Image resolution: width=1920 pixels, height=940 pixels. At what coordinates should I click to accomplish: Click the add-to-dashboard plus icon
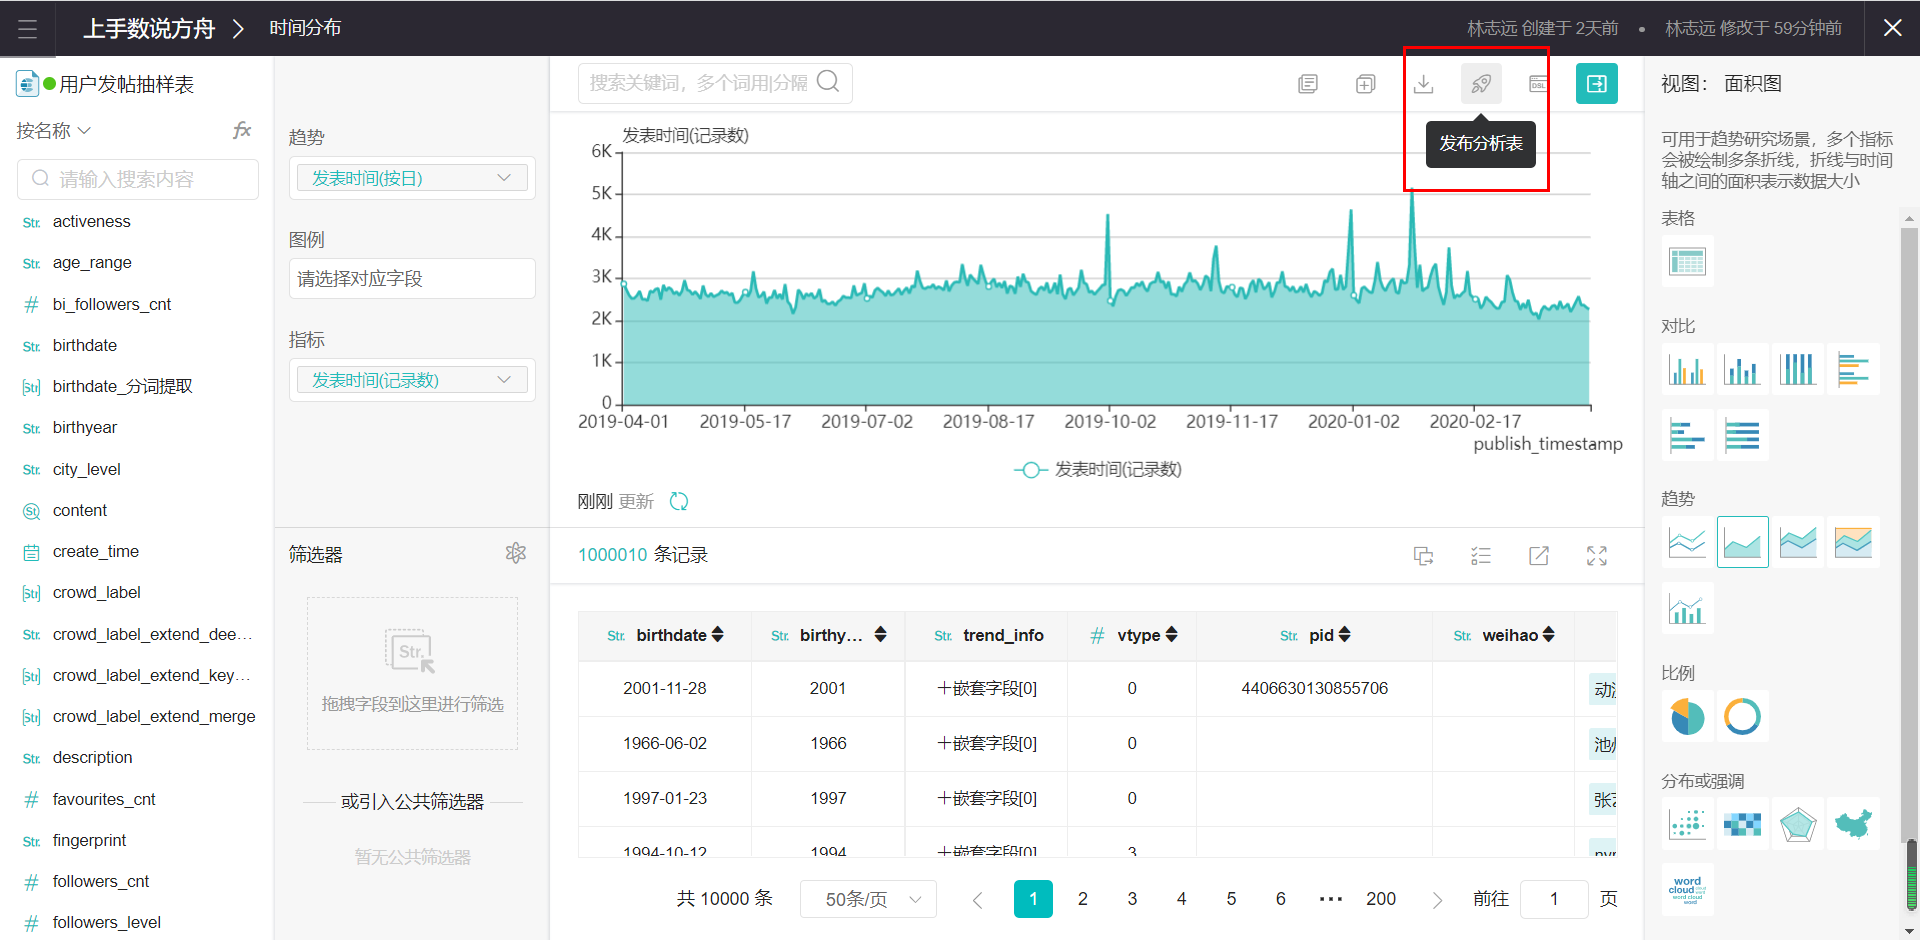[1366, 84]
